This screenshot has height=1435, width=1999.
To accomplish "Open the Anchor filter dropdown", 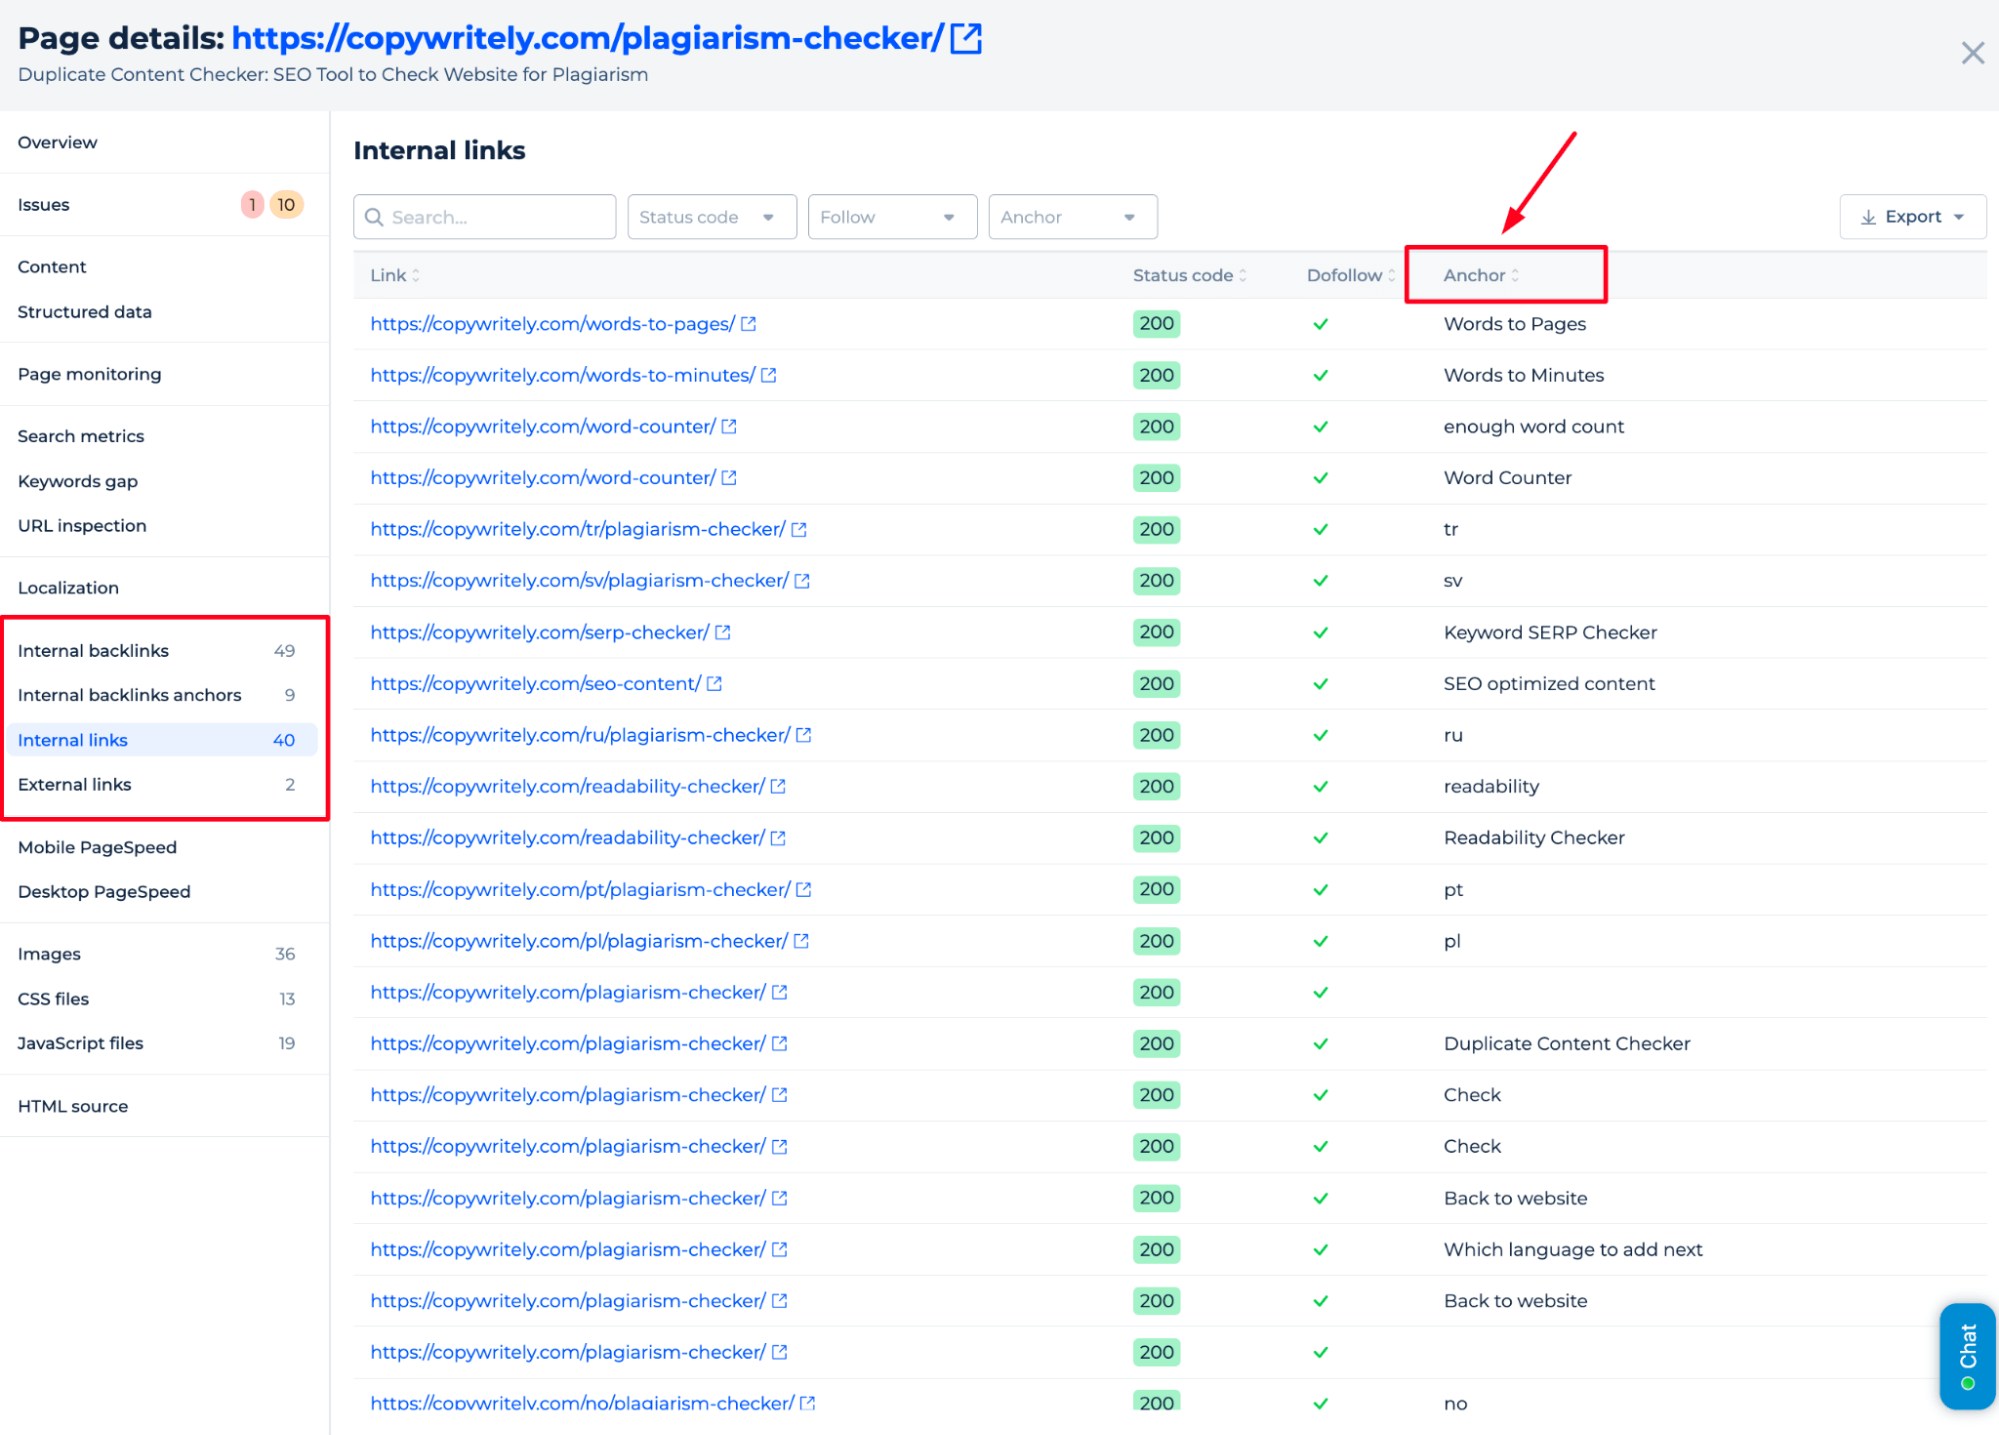I will coord(1072,217).
